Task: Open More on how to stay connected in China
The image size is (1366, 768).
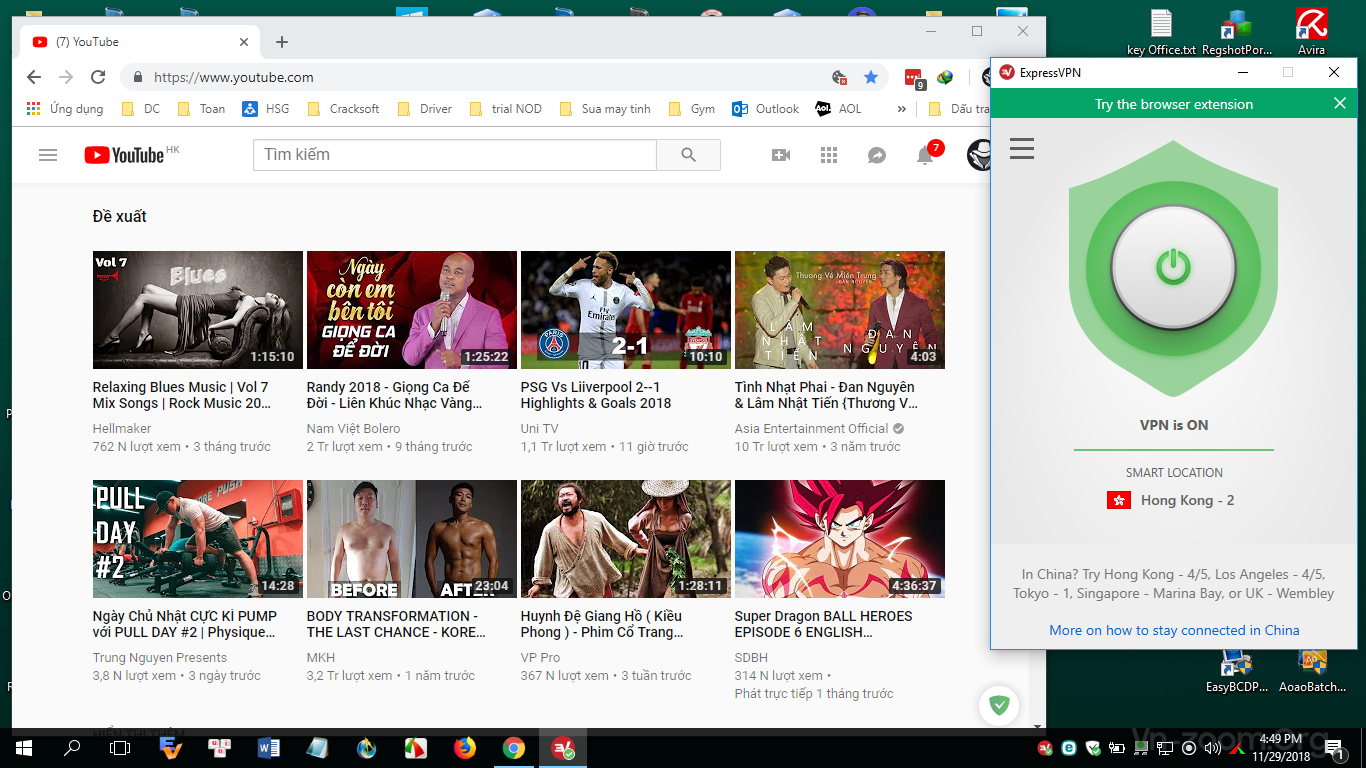Action: click(1174, 630)
